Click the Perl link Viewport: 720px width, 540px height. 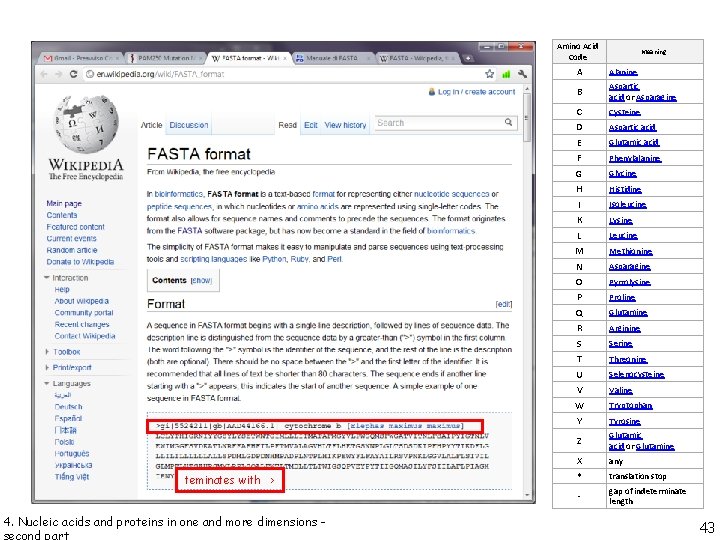coord(334,259)
